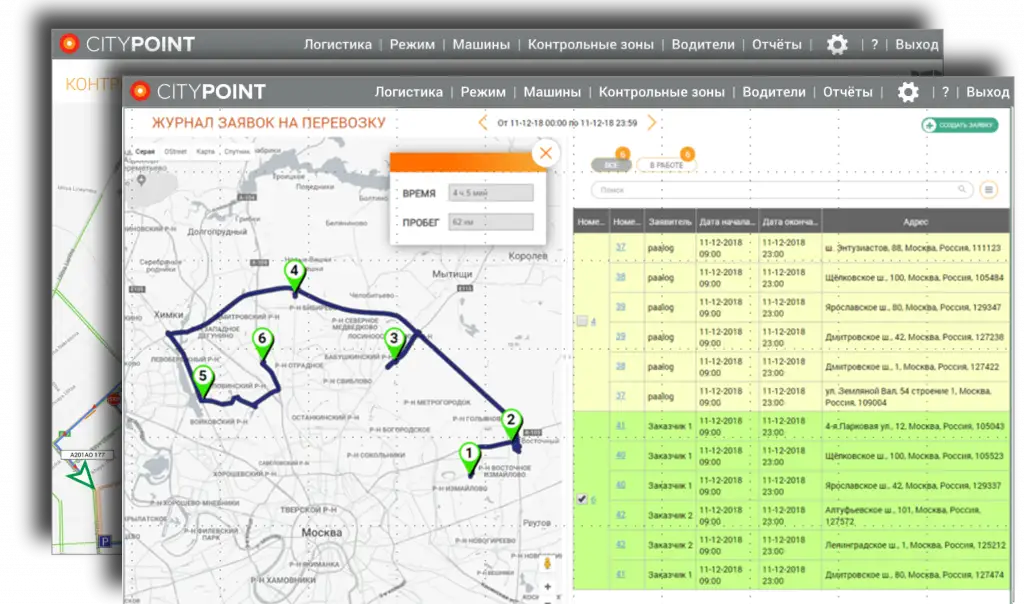Image resolution: width=1024 pixels, height=604 pixels.
Task: Go to next date range arrow
Action: 652,123
